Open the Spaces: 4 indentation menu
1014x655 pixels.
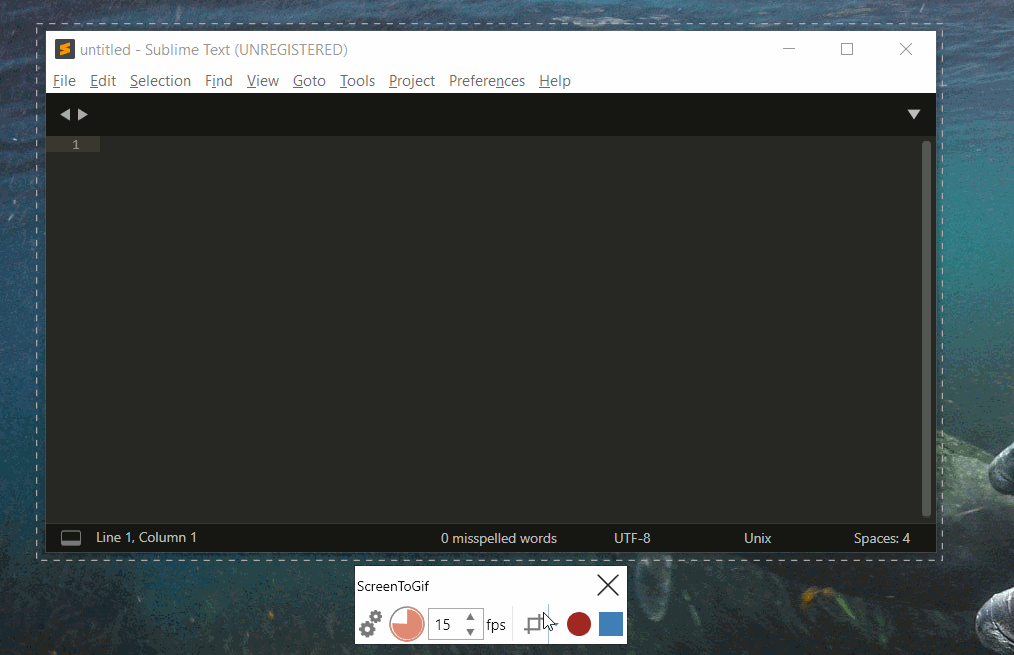point(881,538)
